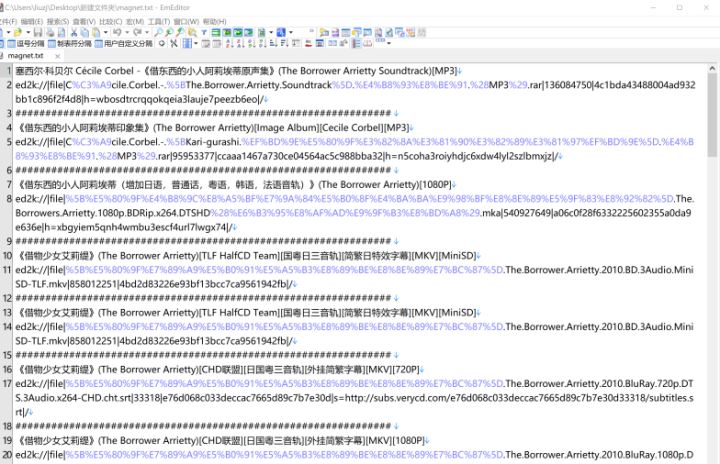Close the magnet.txt tab
This screenshot has height=464, width=720.
(57, 56)
